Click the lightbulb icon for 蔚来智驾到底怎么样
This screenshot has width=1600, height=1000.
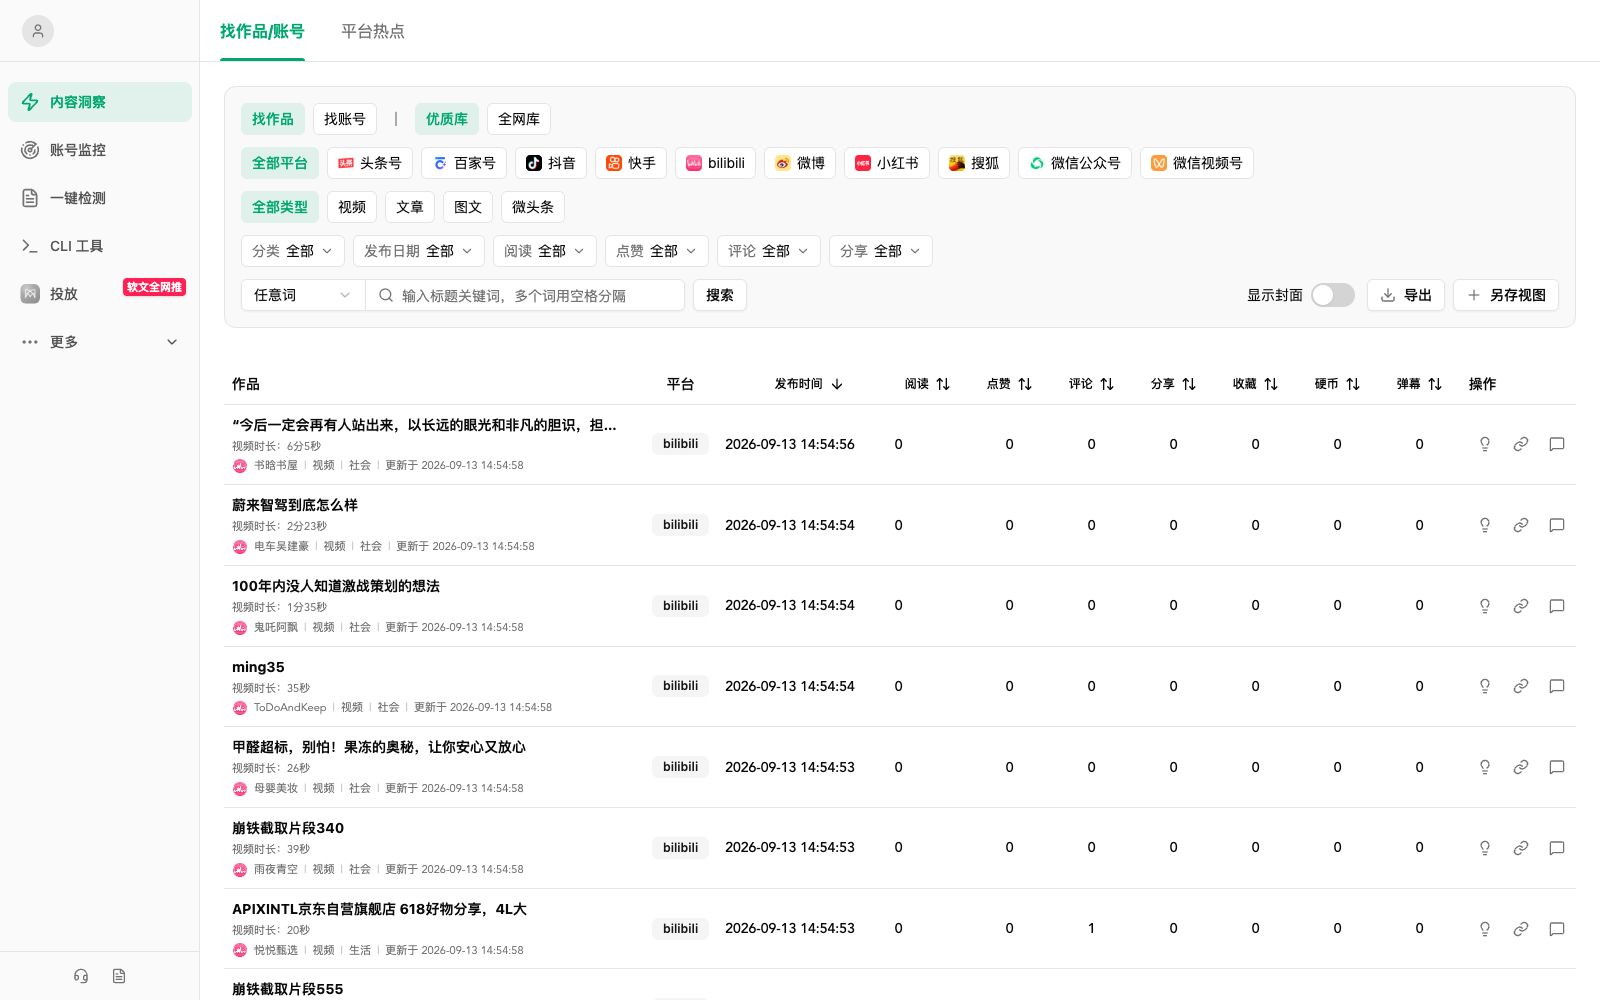point(1485,525)
